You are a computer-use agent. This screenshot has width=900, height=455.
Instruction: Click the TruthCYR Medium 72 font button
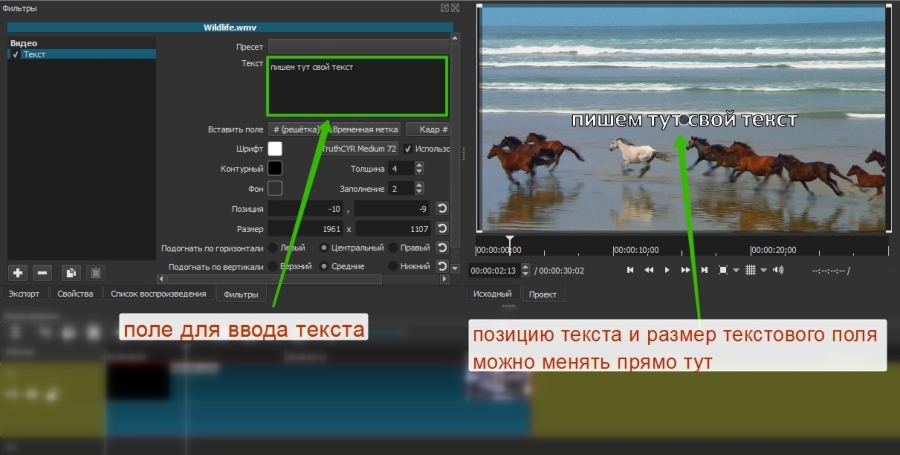point(359,149)
